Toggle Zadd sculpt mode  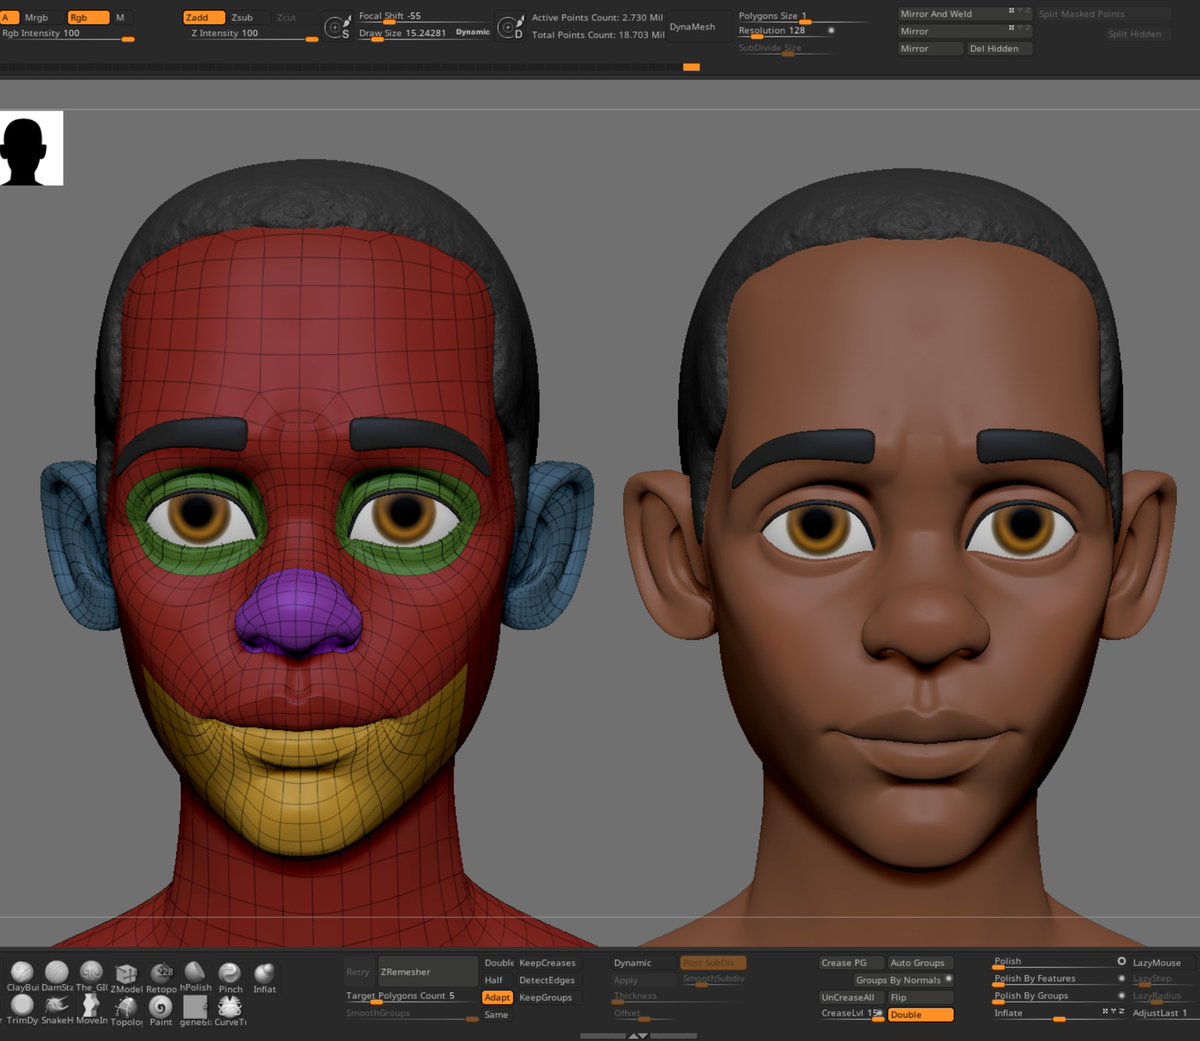point(204,17)
